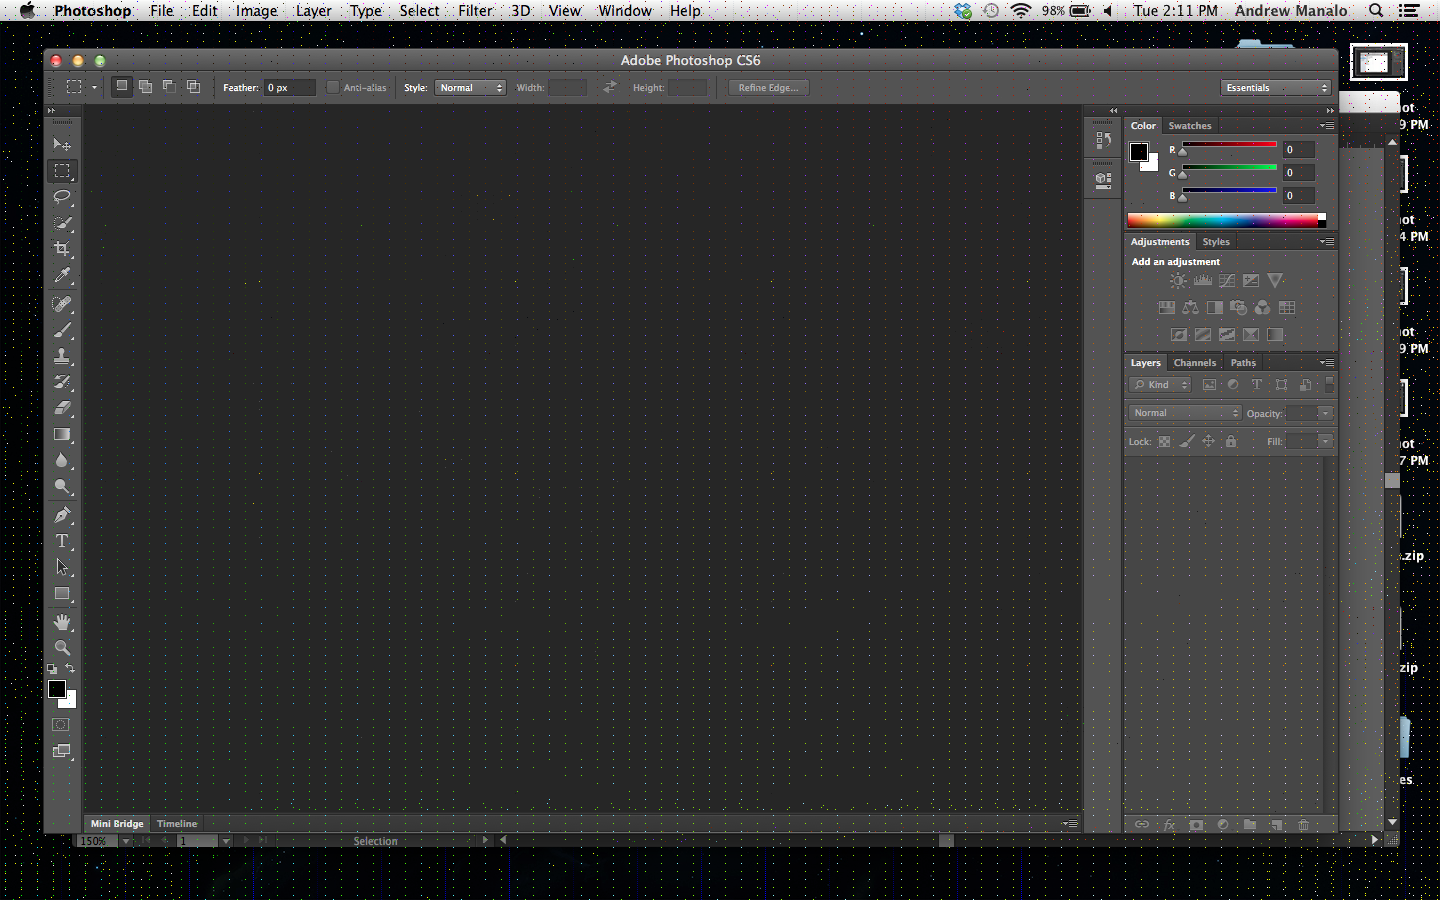Select the Eraser tool

pos(62,407)
